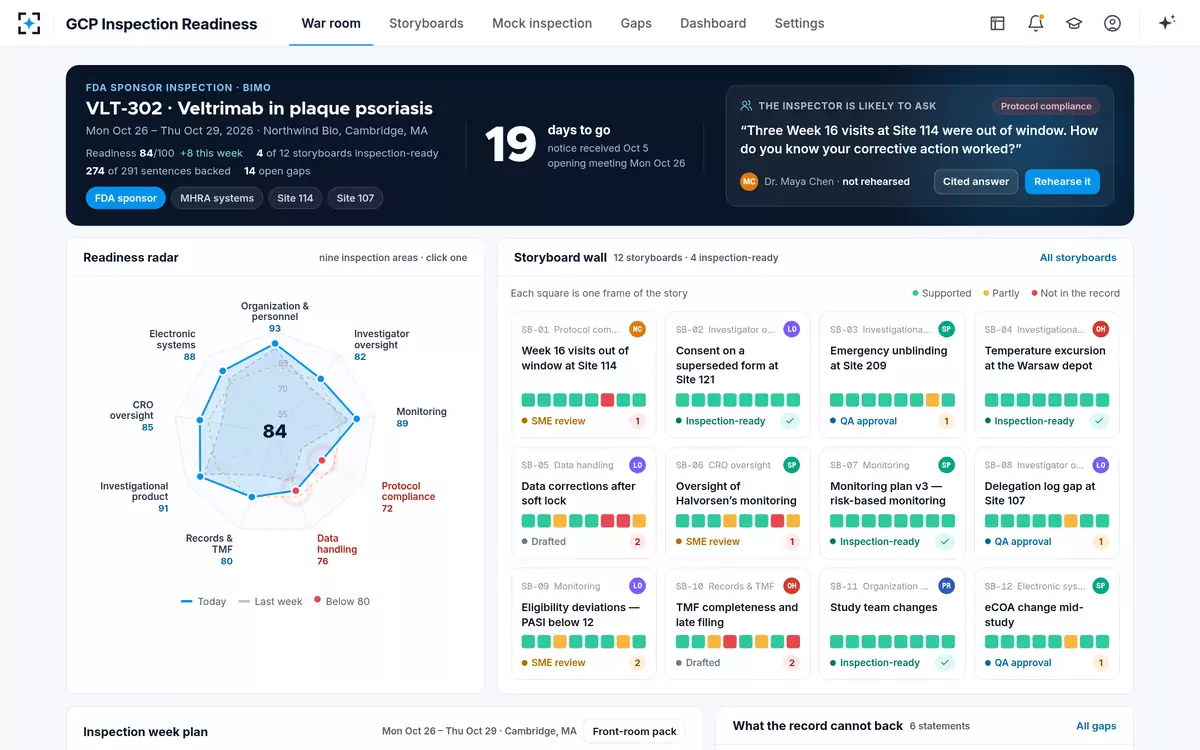Select 'Monitoring 89' axis on the radar

pyautogui.click(x=421, y=417)
